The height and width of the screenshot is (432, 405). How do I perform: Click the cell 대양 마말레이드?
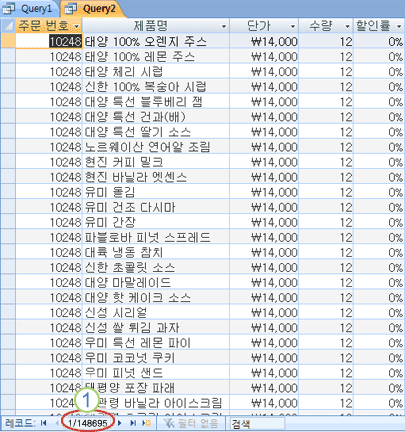click(156, 283)
